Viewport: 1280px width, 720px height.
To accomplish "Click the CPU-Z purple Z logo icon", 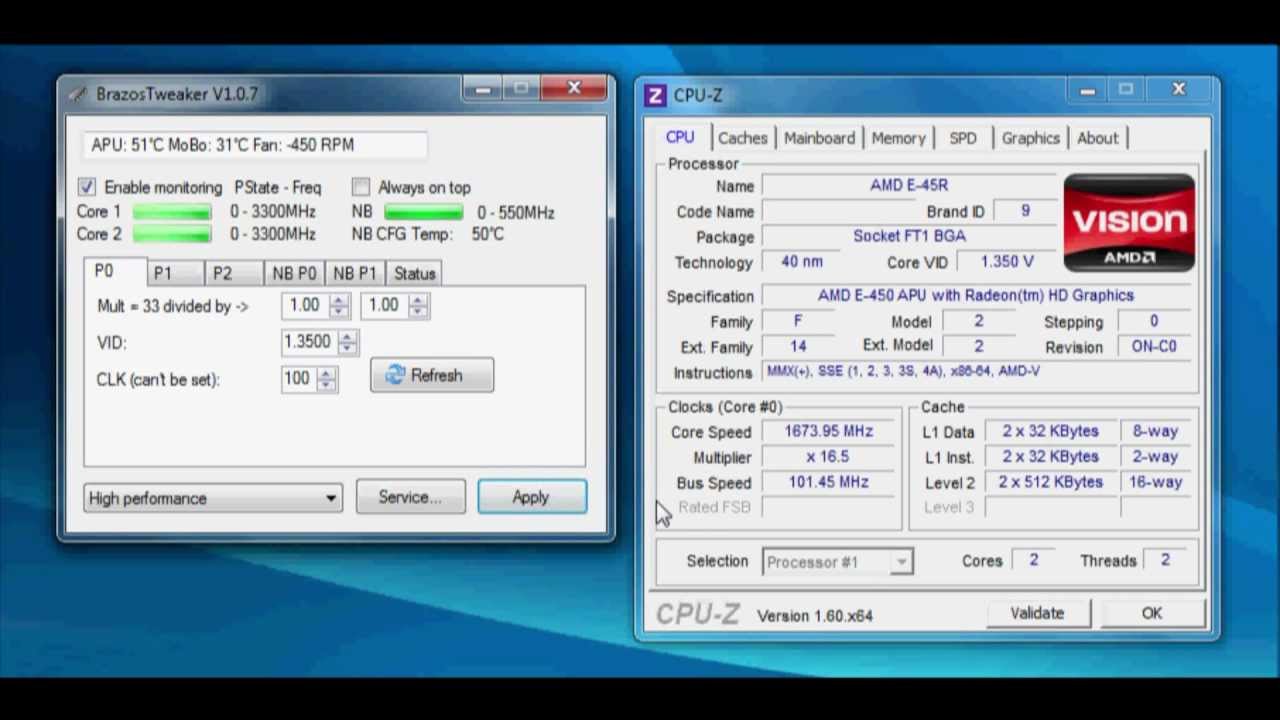I will click(655, 95).
